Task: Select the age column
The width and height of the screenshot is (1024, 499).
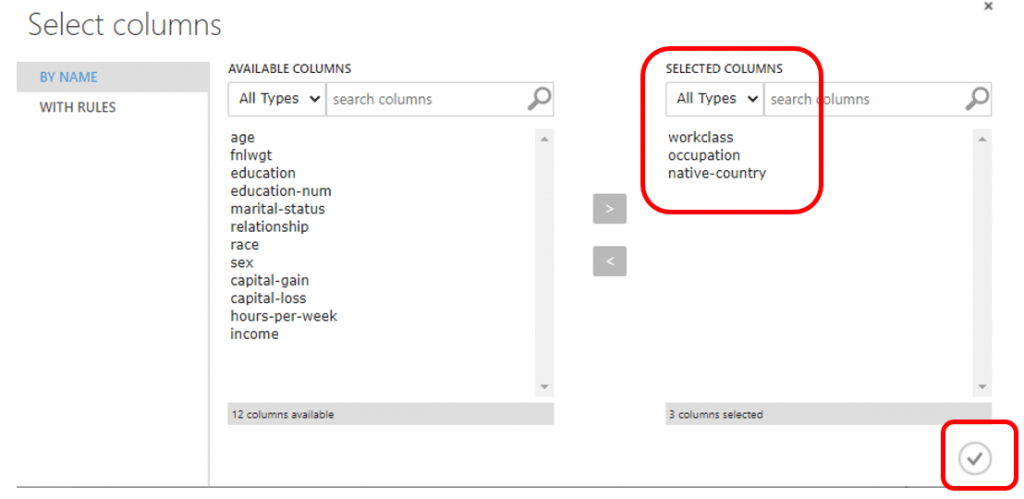Action: tap(242, 138)
